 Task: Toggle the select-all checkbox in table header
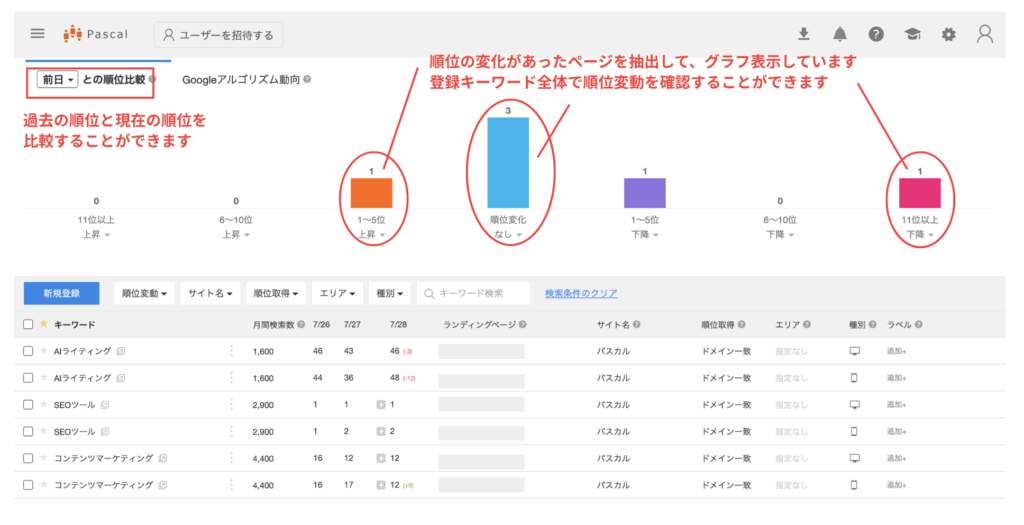28,325
